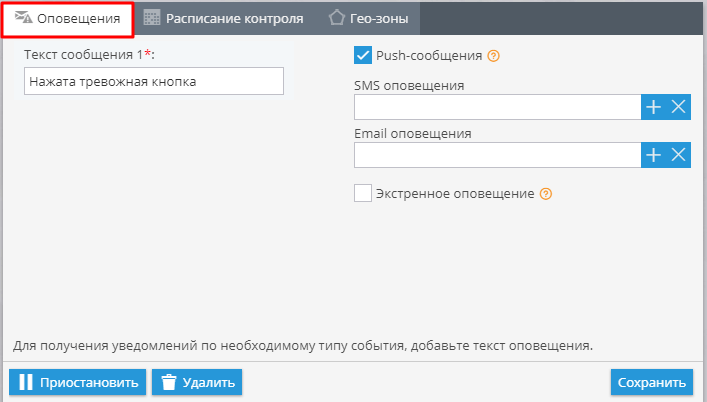The width and height of the screenshot is (707, 402).
Task: Open the Гео-зоны tab
Action: pyautogui.click(x=368, y=19)
